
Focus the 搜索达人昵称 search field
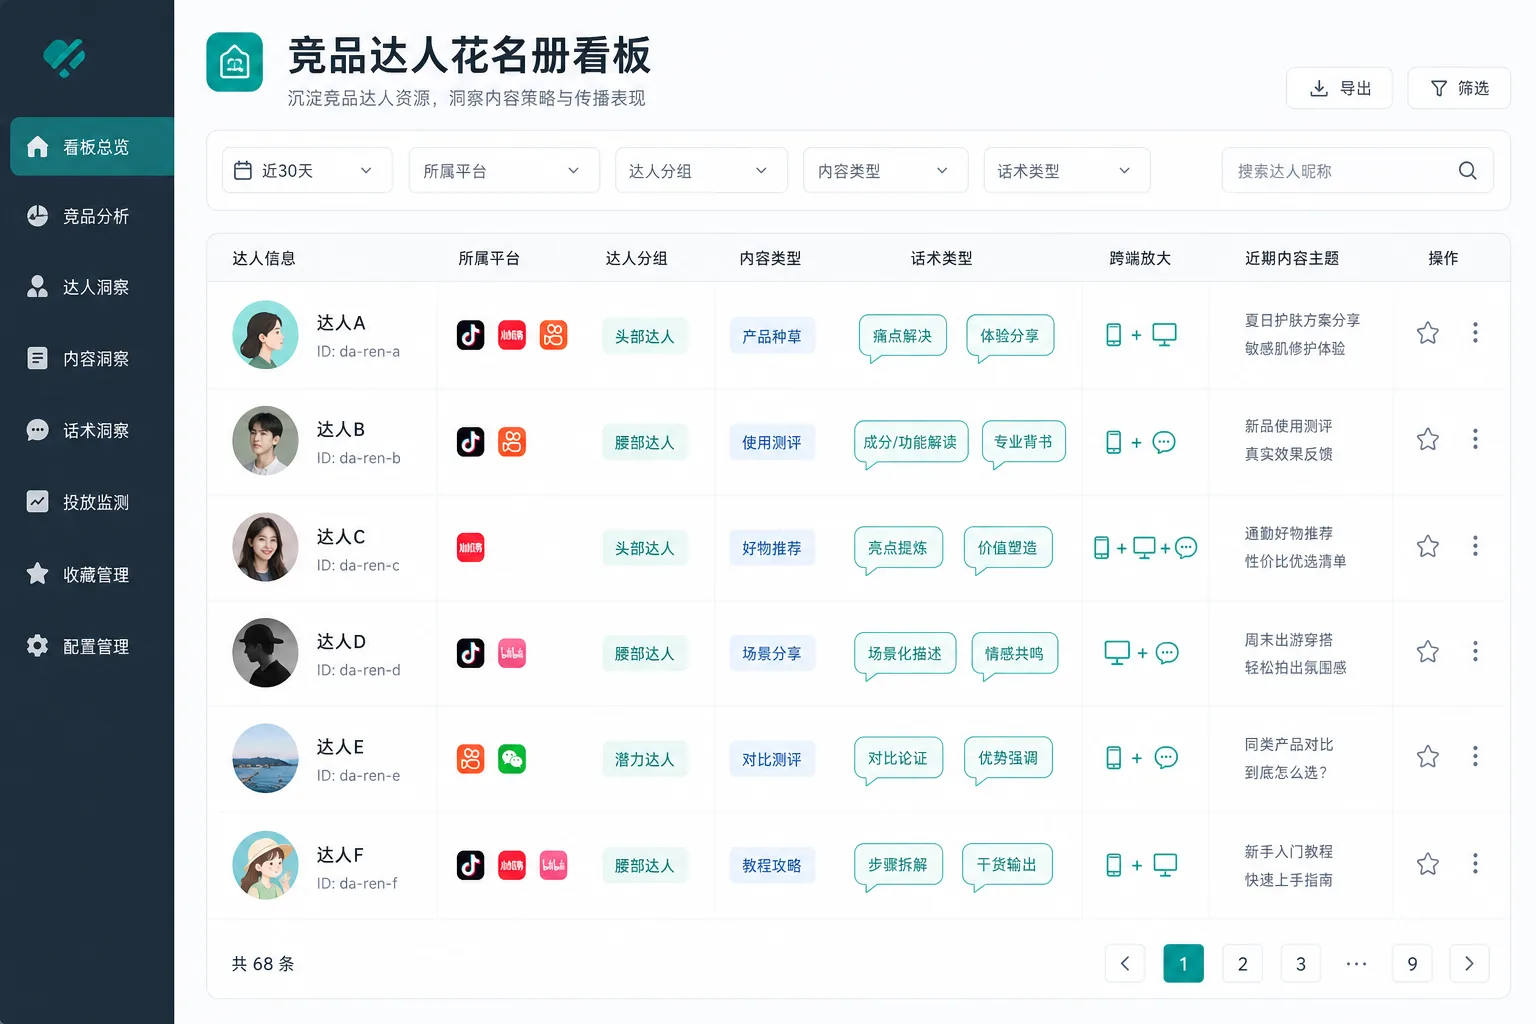click(x=1357, y=171)
